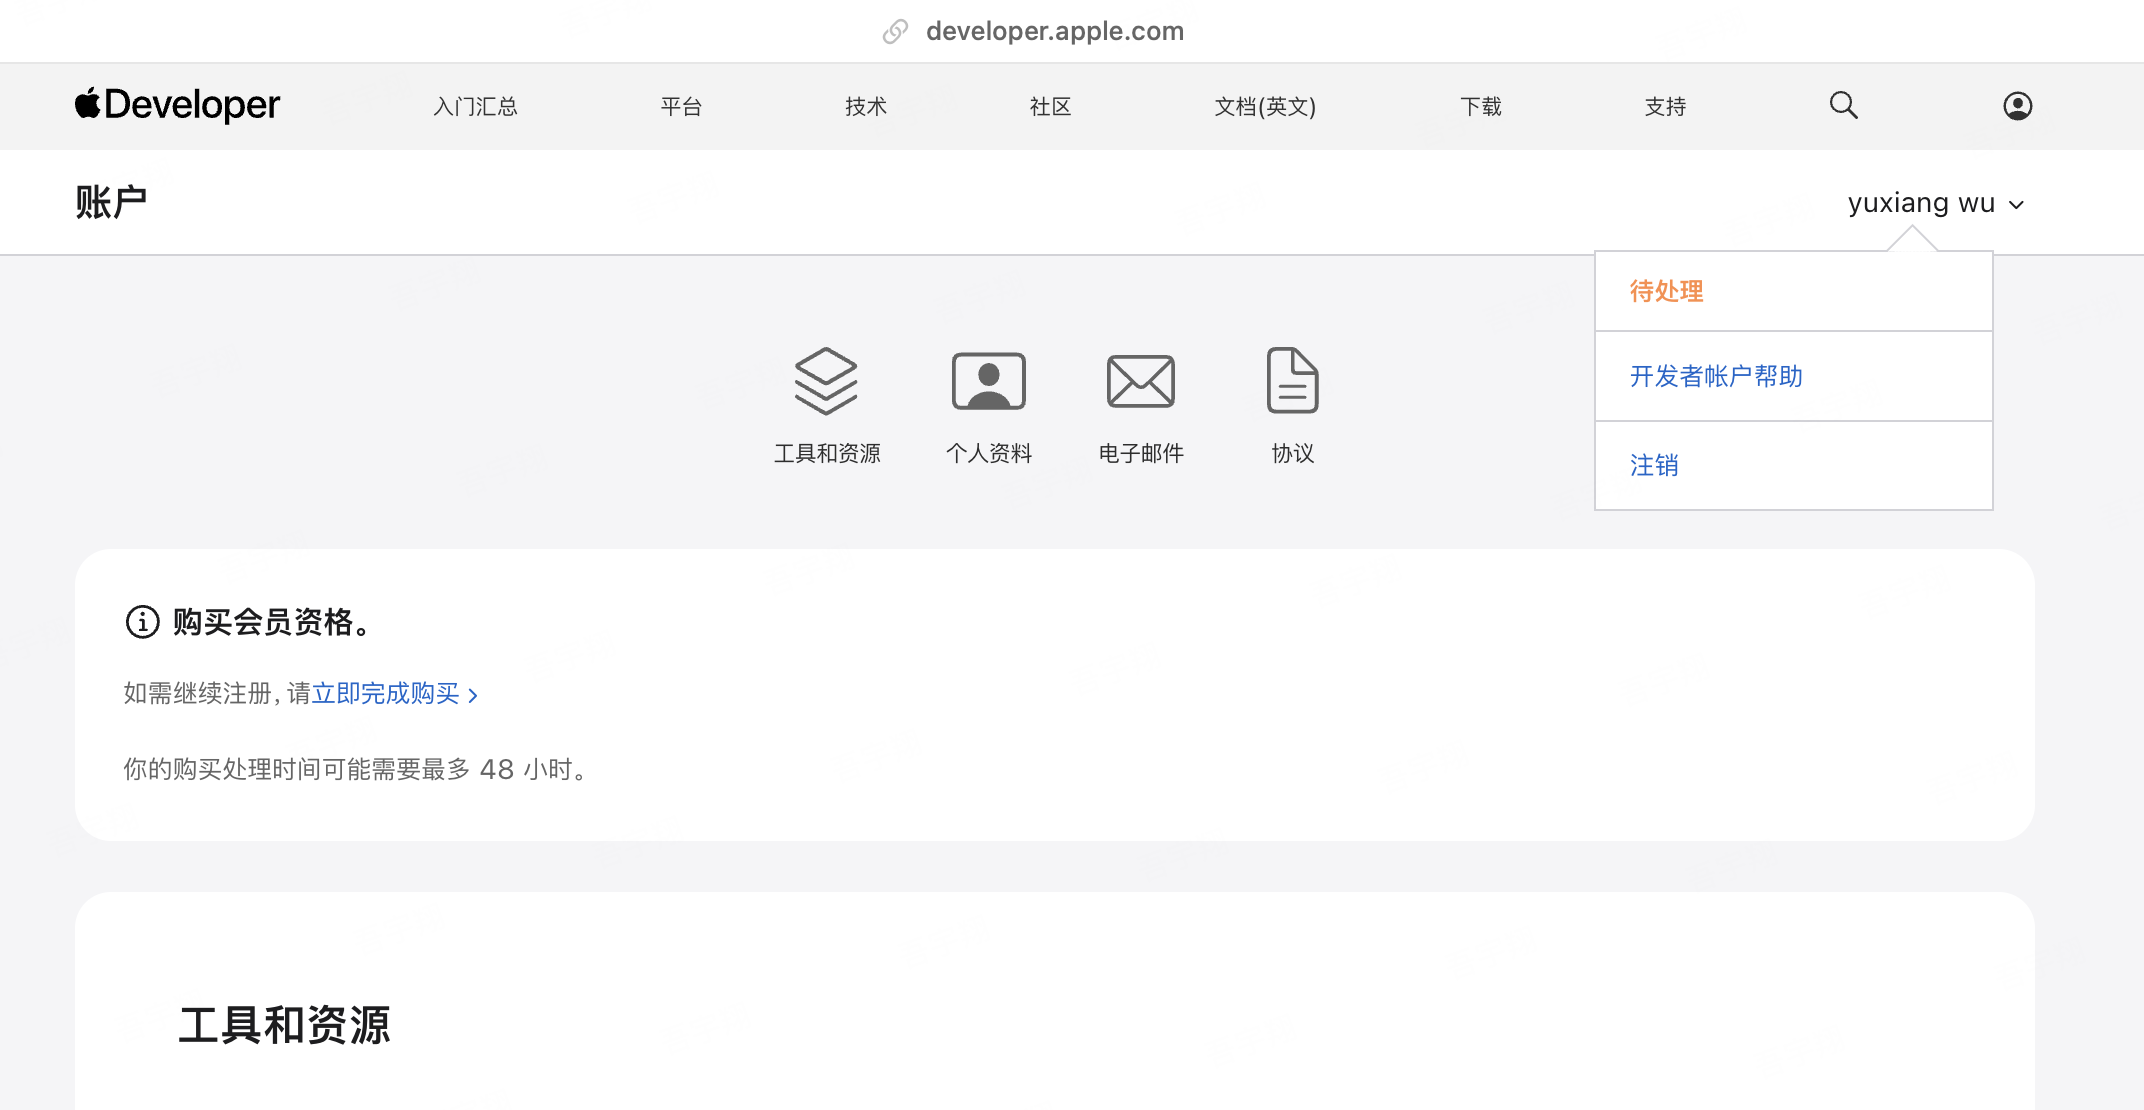Click the account avatar icon top right

2018,105
